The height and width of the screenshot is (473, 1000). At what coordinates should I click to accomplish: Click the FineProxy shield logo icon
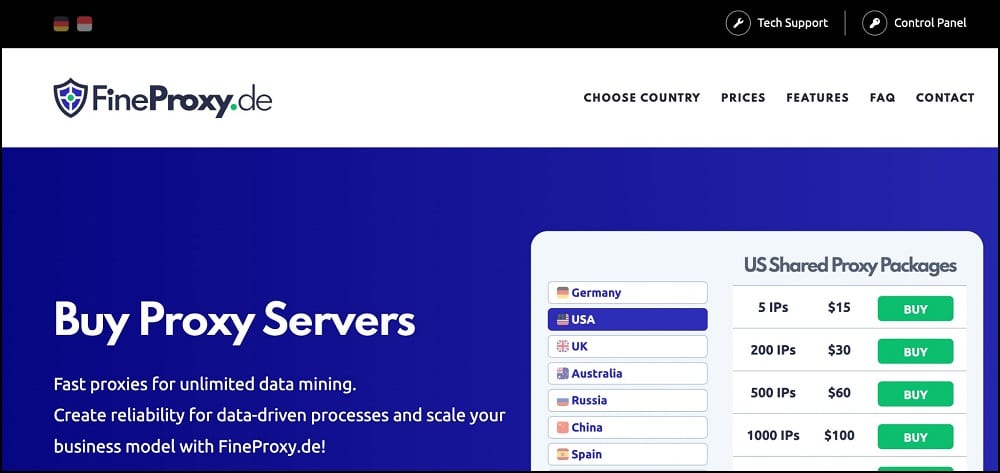coord(70,98)
